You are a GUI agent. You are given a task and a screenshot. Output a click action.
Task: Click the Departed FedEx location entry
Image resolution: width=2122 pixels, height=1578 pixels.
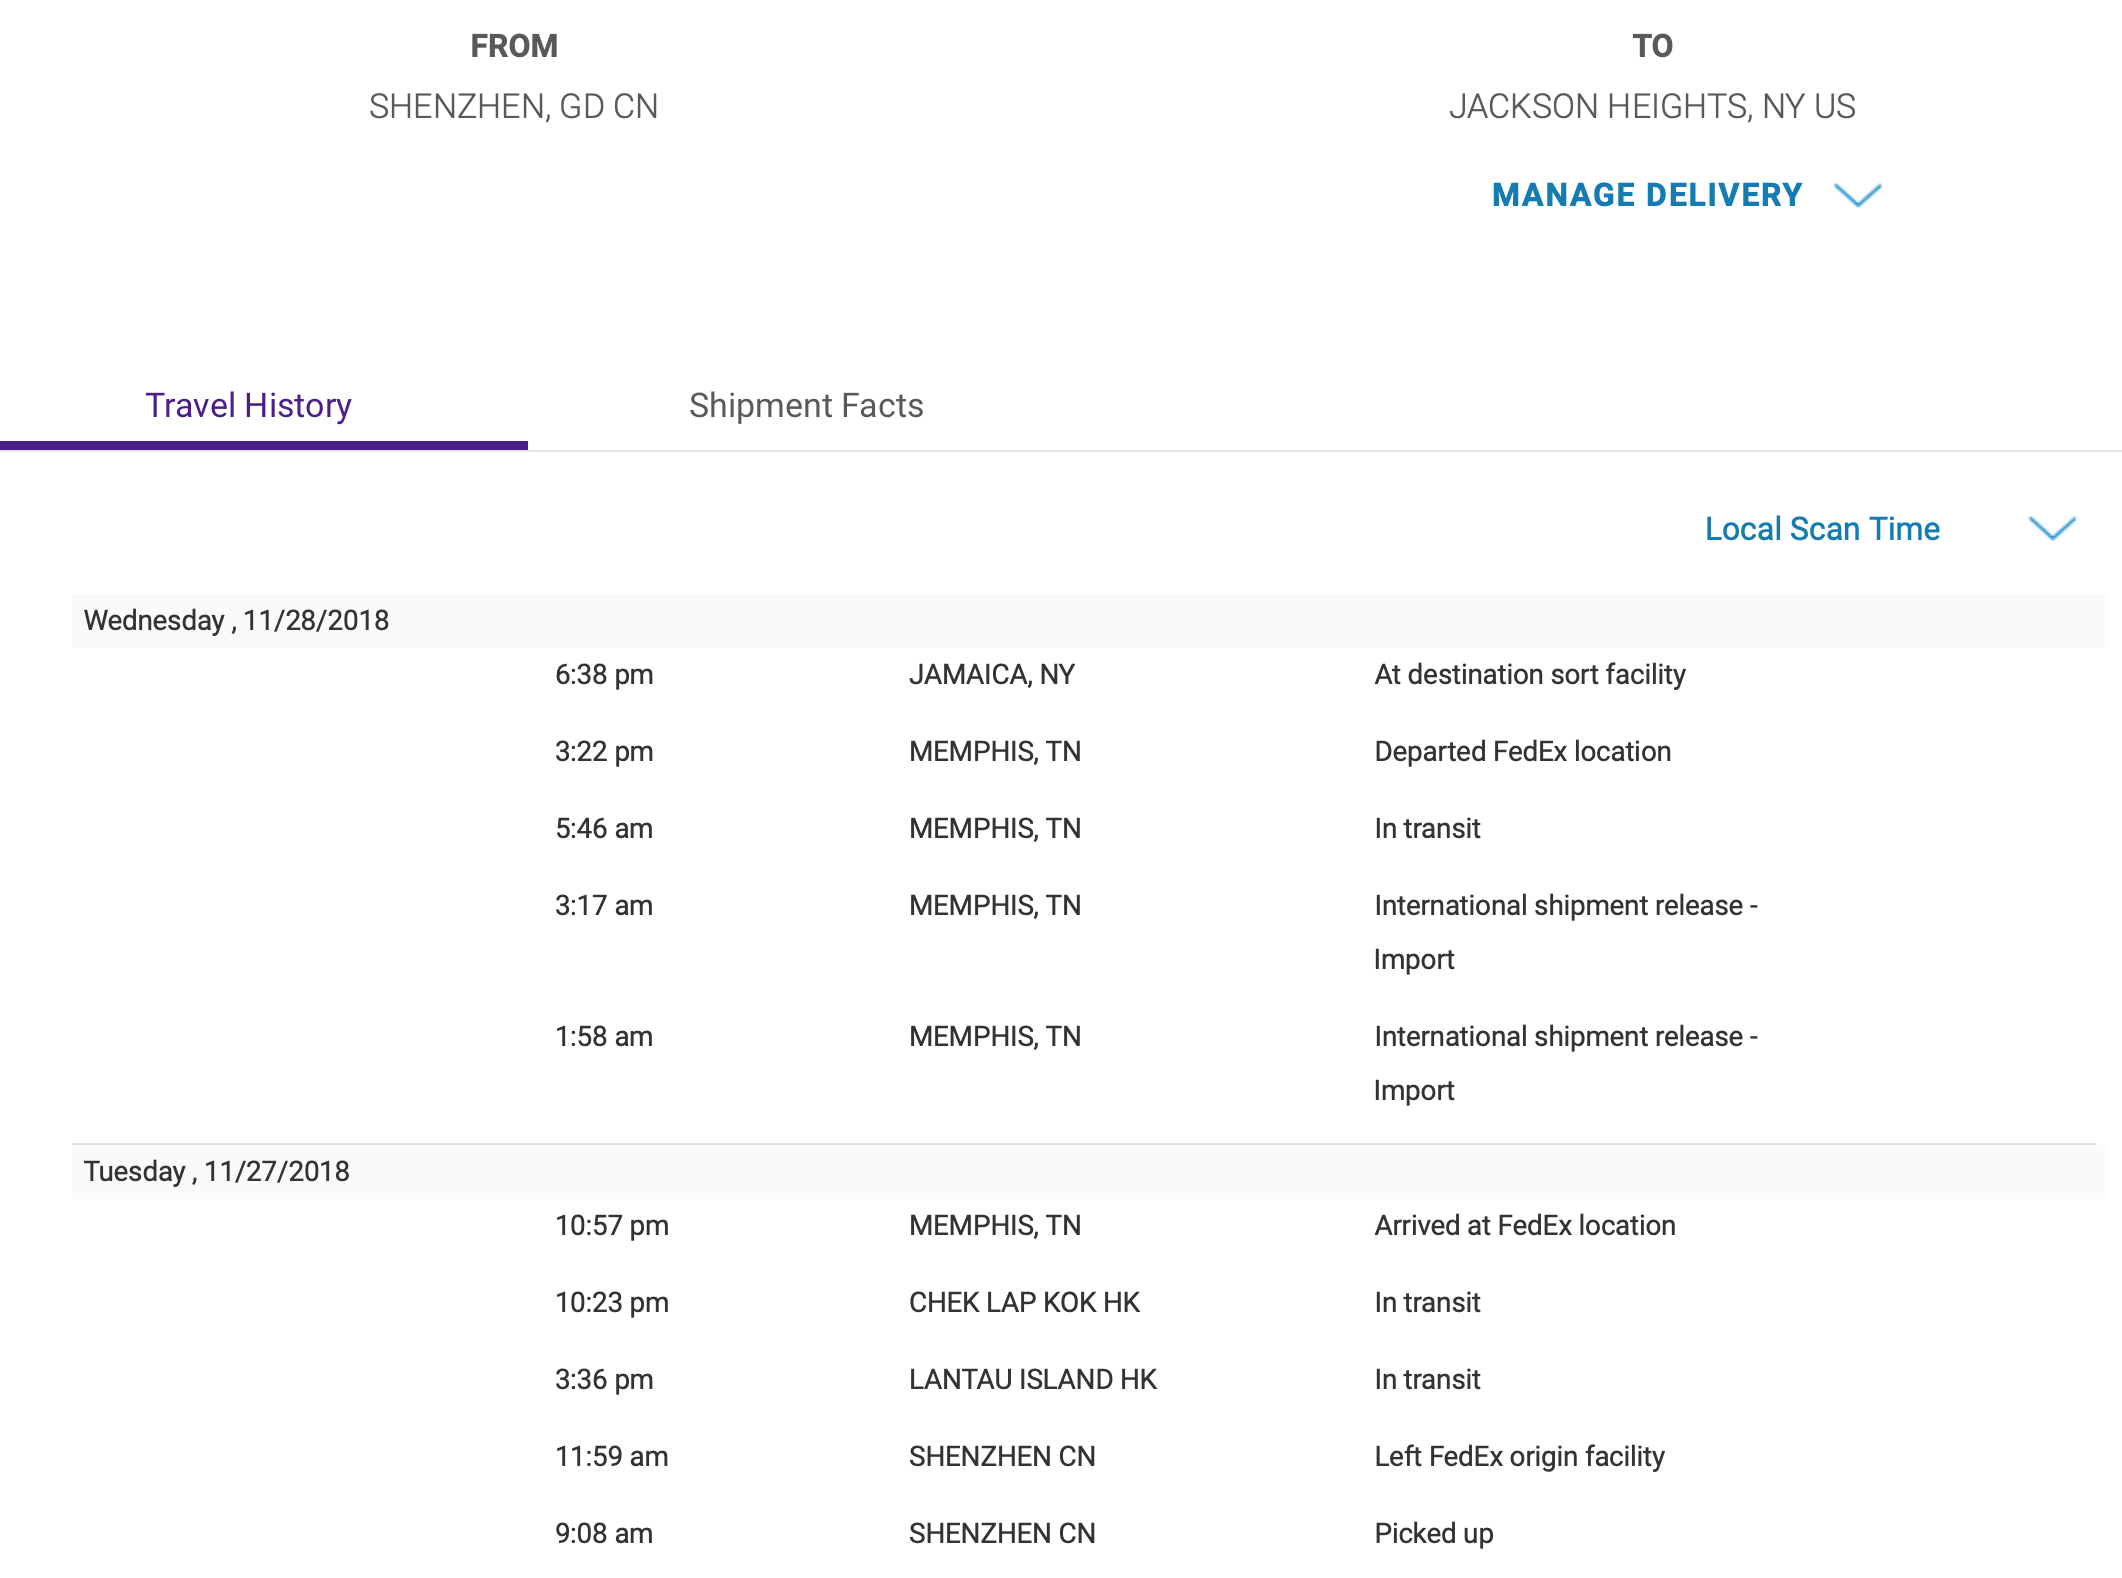click(x=1522, y=752)
